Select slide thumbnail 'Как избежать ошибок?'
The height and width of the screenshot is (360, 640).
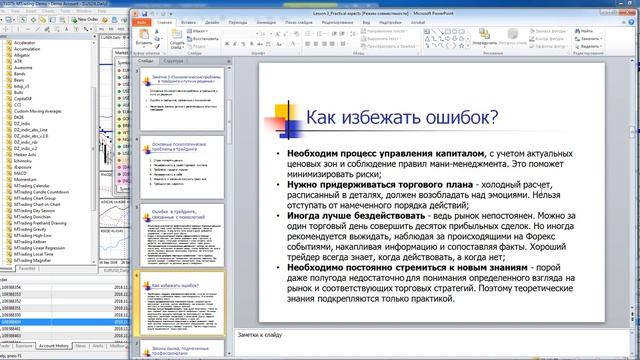182,303
